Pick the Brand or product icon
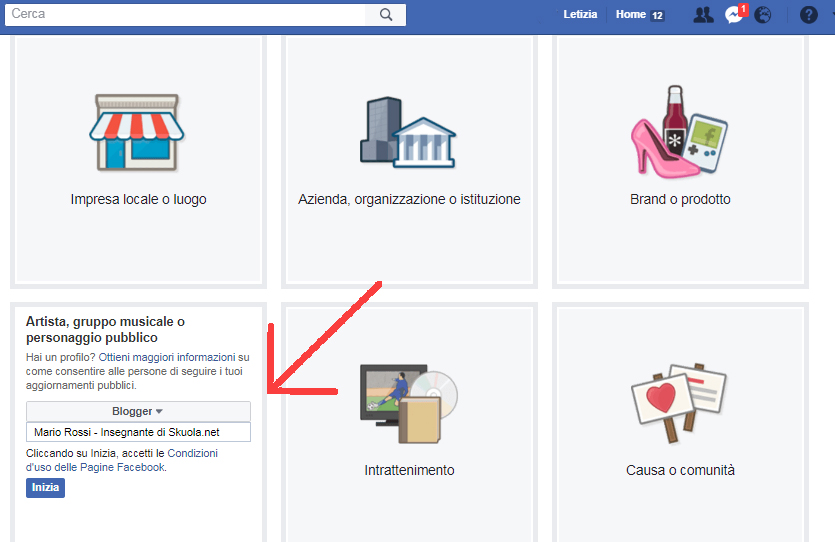 679,127
